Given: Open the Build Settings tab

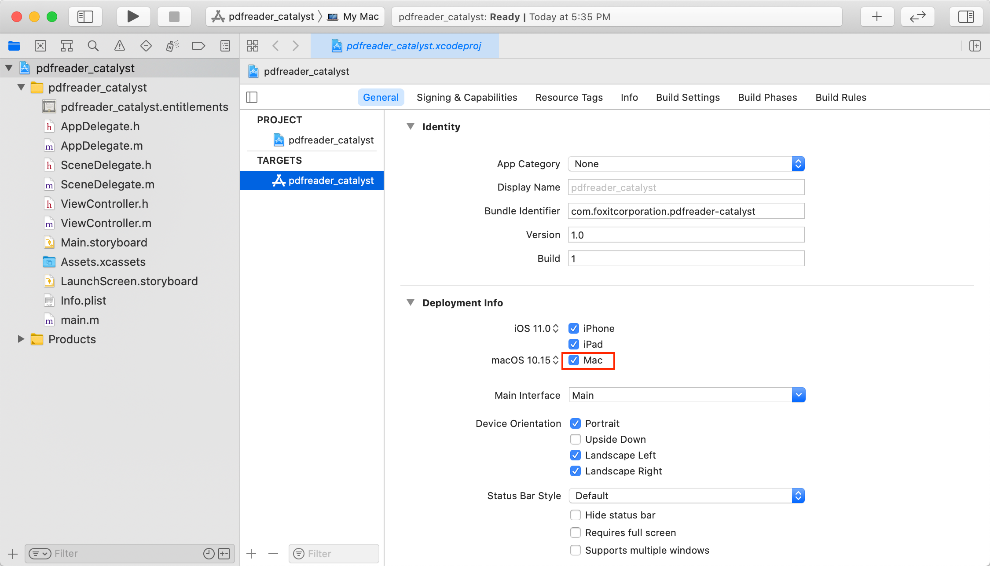Looking at the screenshot, I should point(687,98).
